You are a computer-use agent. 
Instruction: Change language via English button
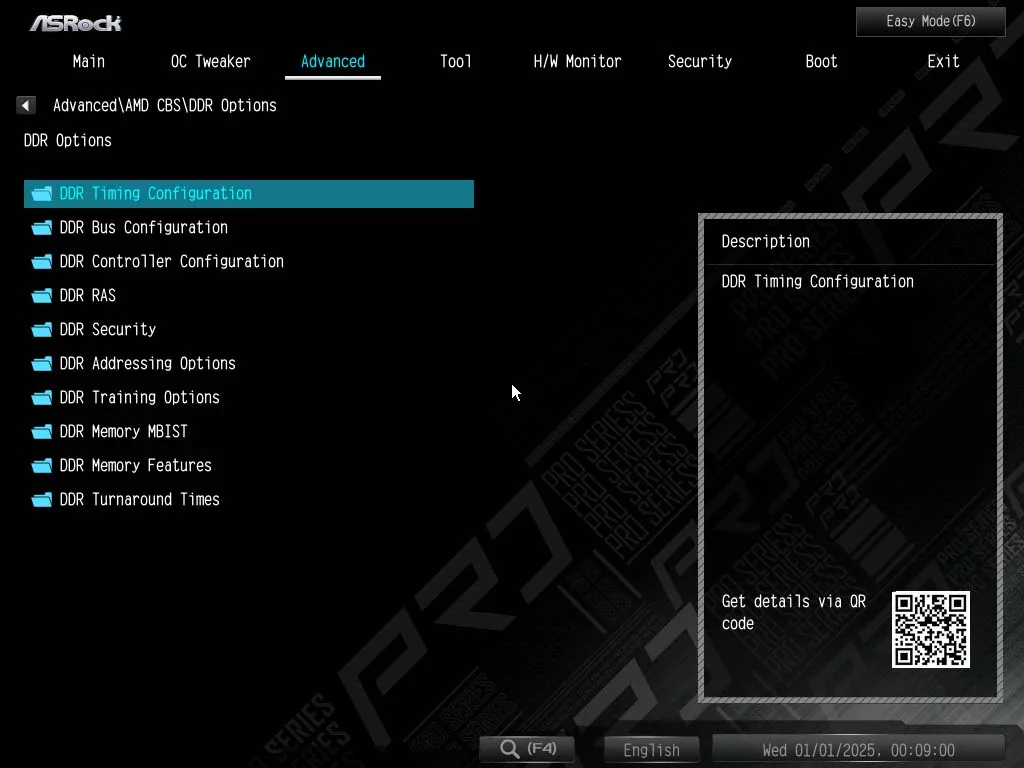[651, 750]
